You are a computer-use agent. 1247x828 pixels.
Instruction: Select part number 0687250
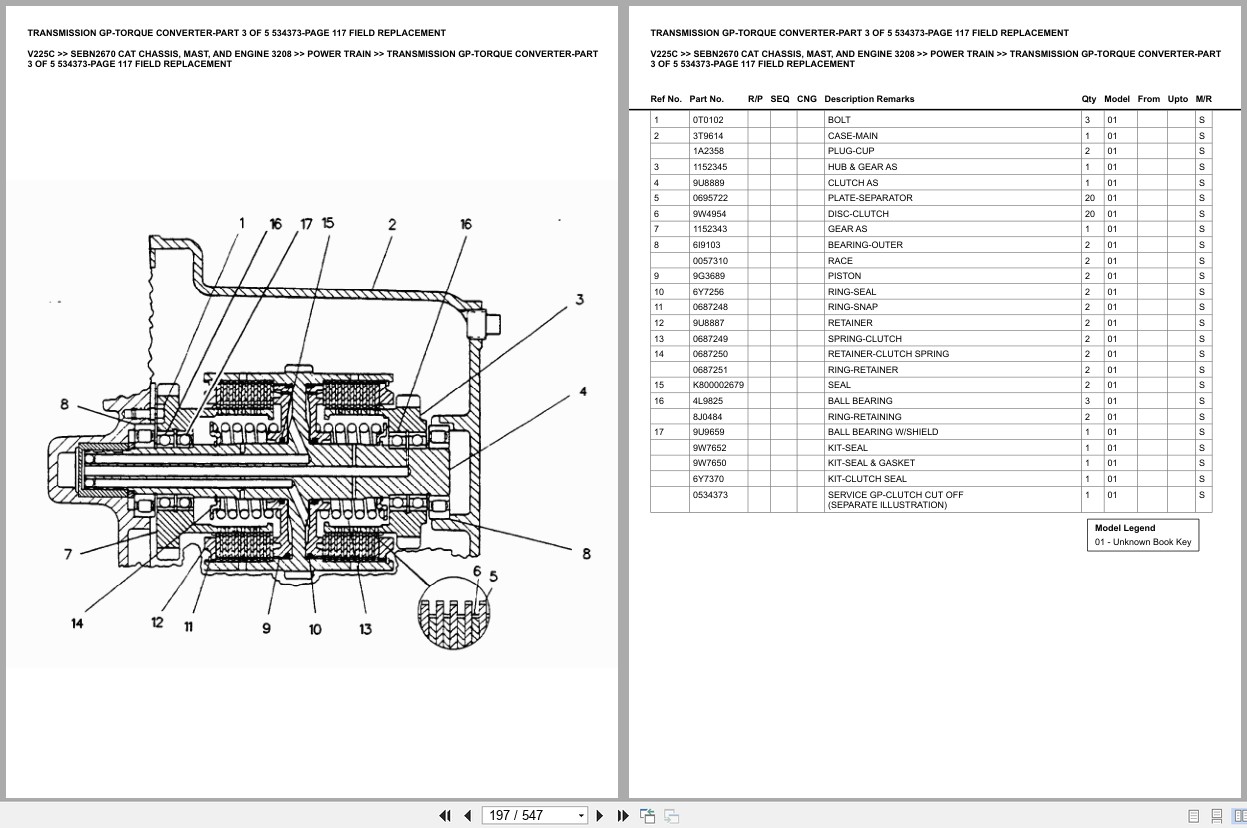click(710, 354)
